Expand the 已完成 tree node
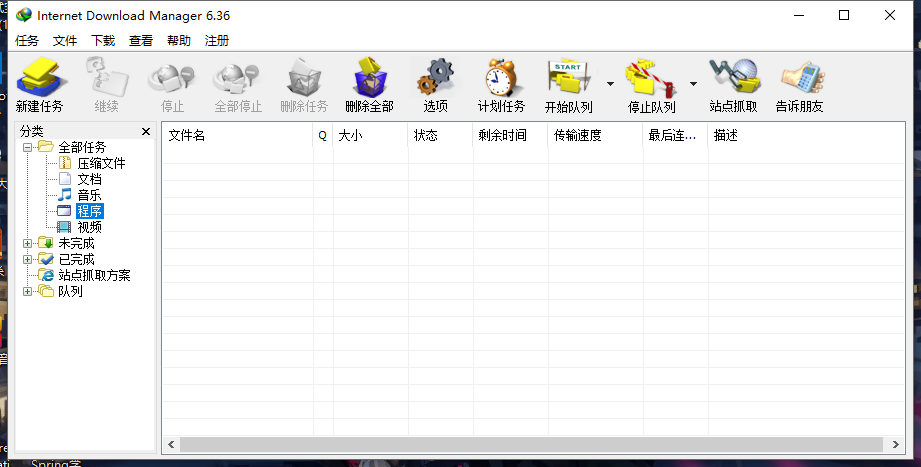 click(27, 259)
